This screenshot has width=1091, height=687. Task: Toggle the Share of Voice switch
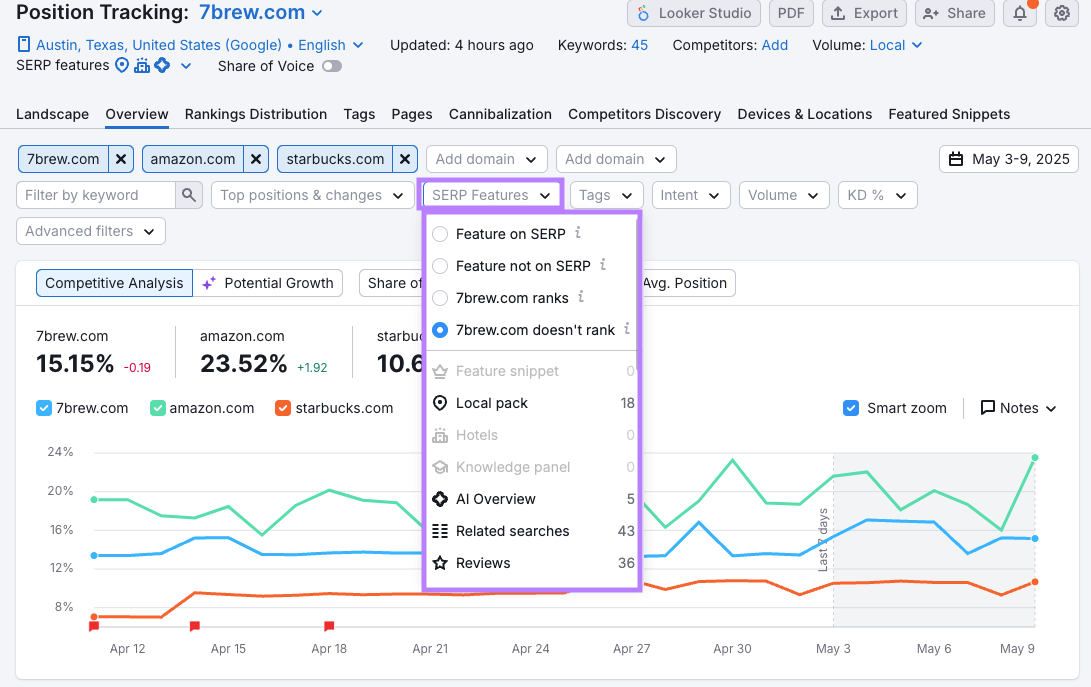(331, 66)
